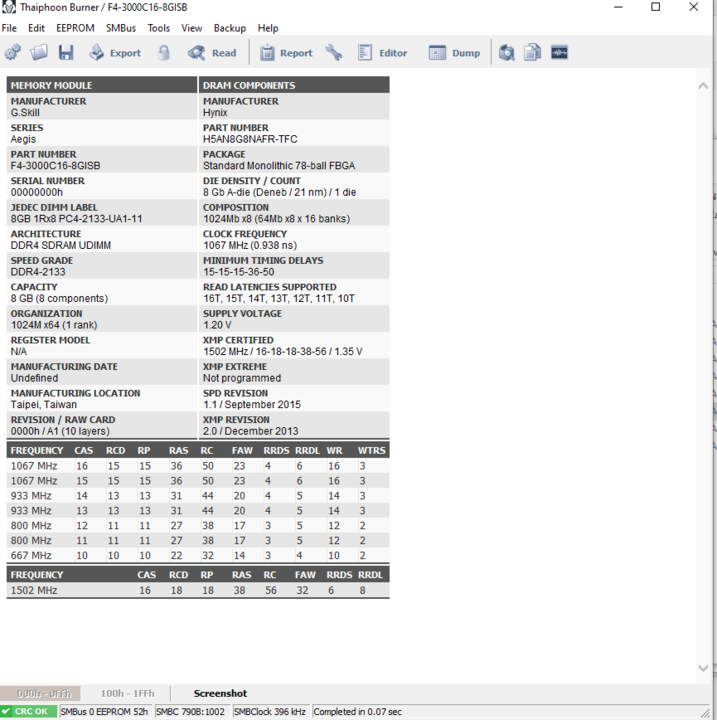
Task: Click the wrench tool icon
Action: pyautogui.click(x=334, y=53)
